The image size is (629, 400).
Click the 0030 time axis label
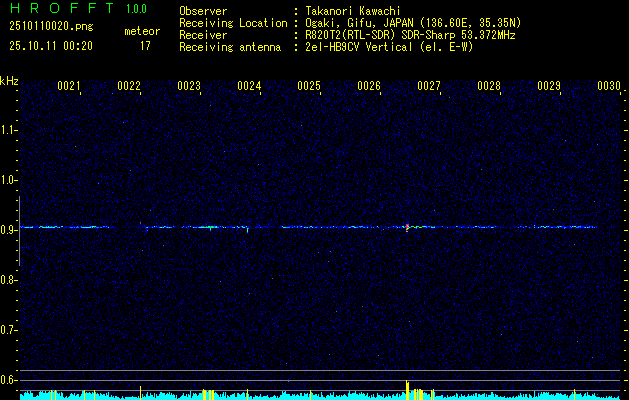point(609,85)
